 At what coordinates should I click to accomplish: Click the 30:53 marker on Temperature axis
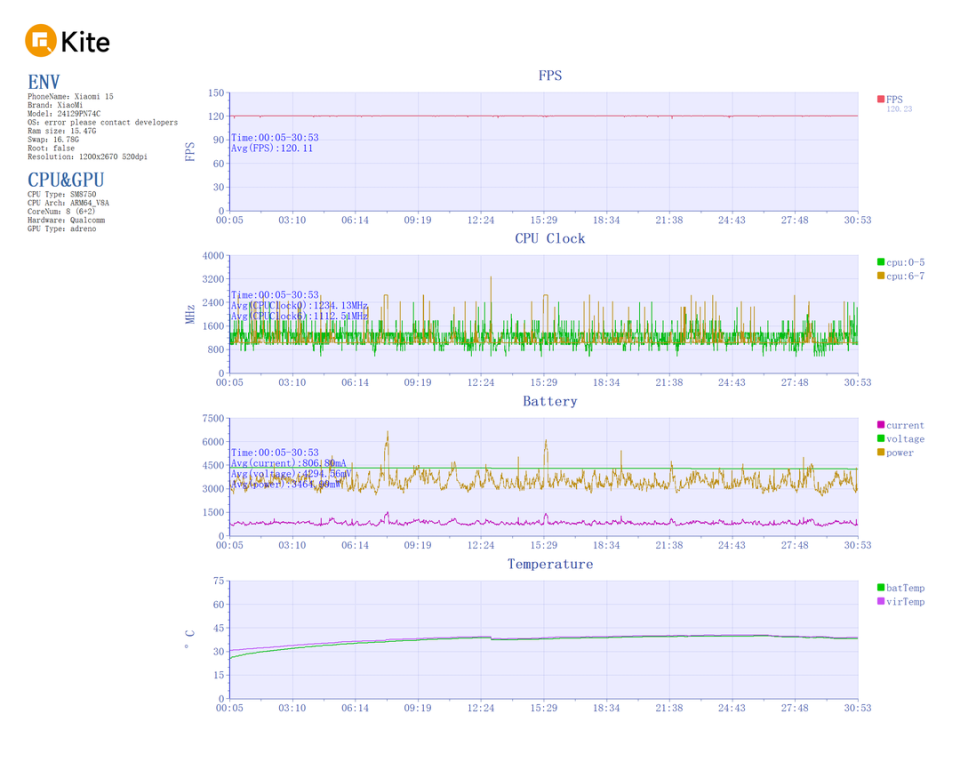(857, 708)
